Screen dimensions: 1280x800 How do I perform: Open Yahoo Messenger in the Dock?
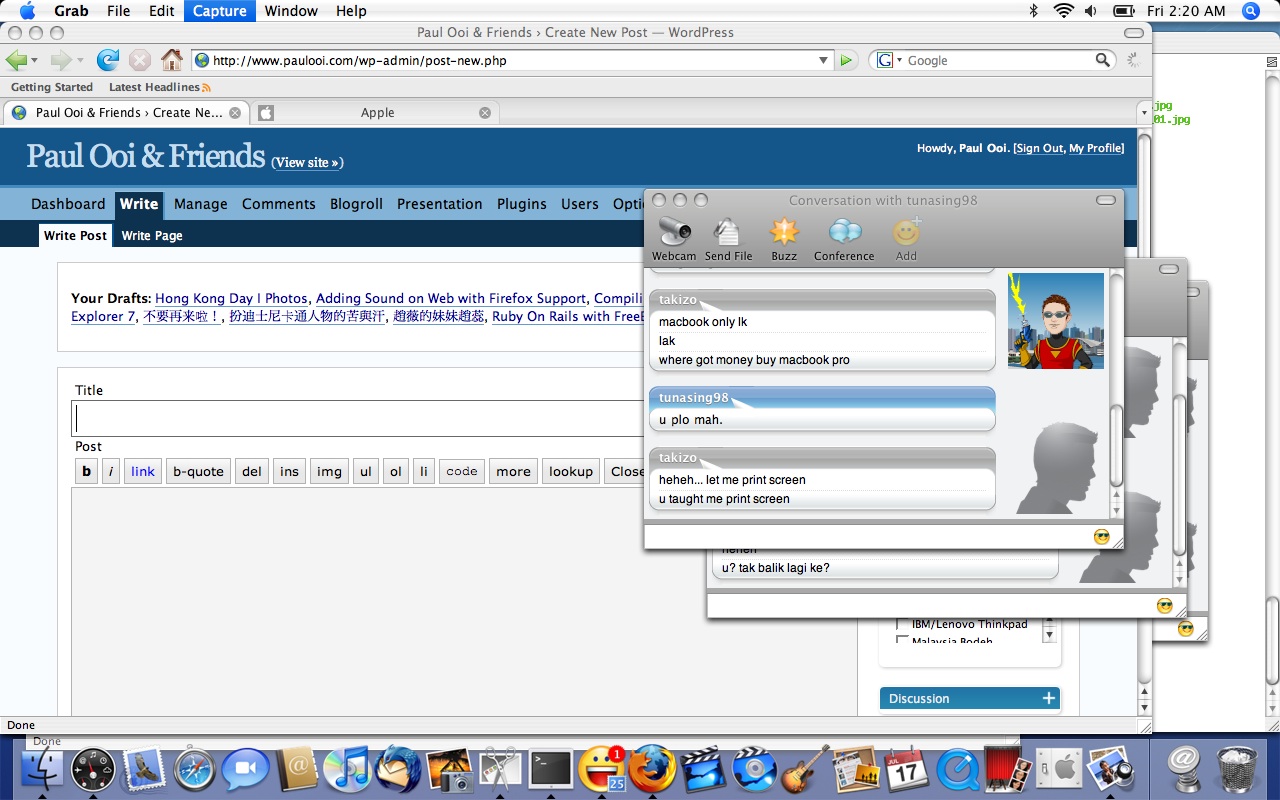pos(602,770)
